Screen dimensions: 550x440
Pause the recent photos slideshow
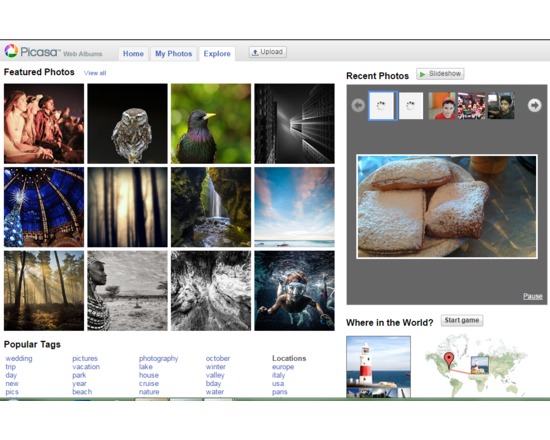[x=532, y=296]
